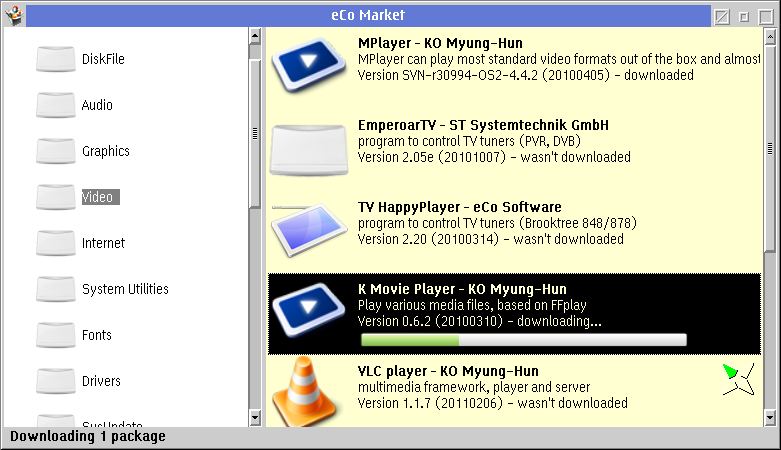Image resolution: width=781 pixels, height=450 pixels.
Task: Click the package list scroll-up arrow
Action: [x=770, y=36]
